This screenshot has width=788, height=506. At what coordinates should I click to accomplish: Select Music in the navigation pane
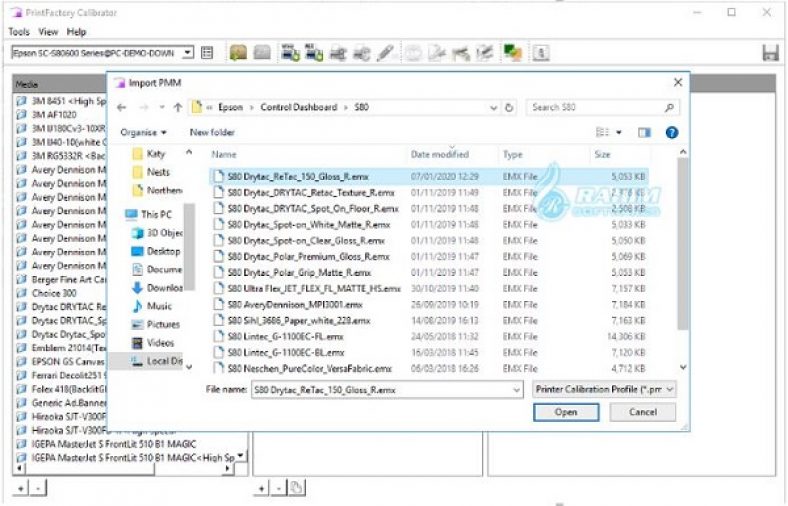click(x=152, y=306)
